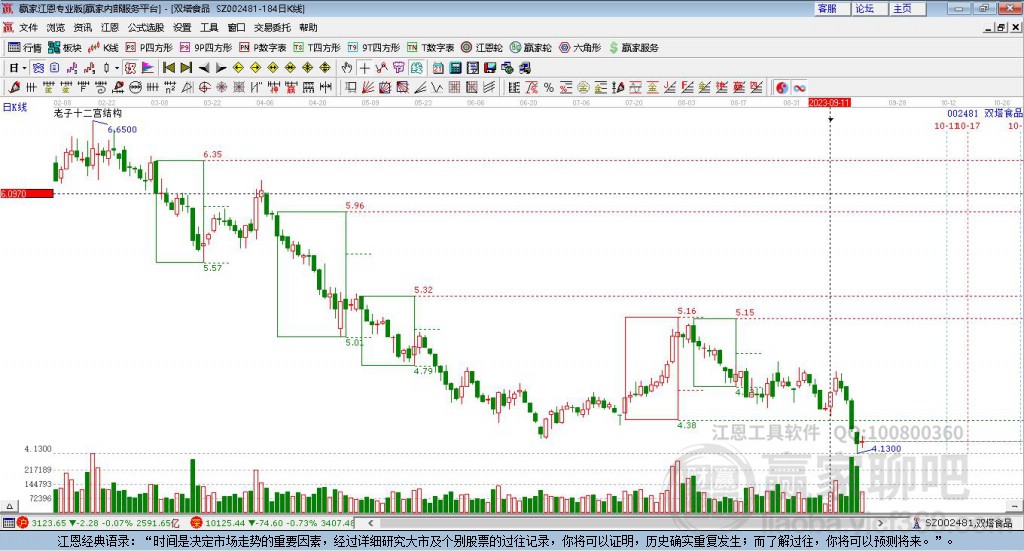Click the 日K线 period label
The width and height of the screenshot is (1024, 551).
(x=15, y=107)
